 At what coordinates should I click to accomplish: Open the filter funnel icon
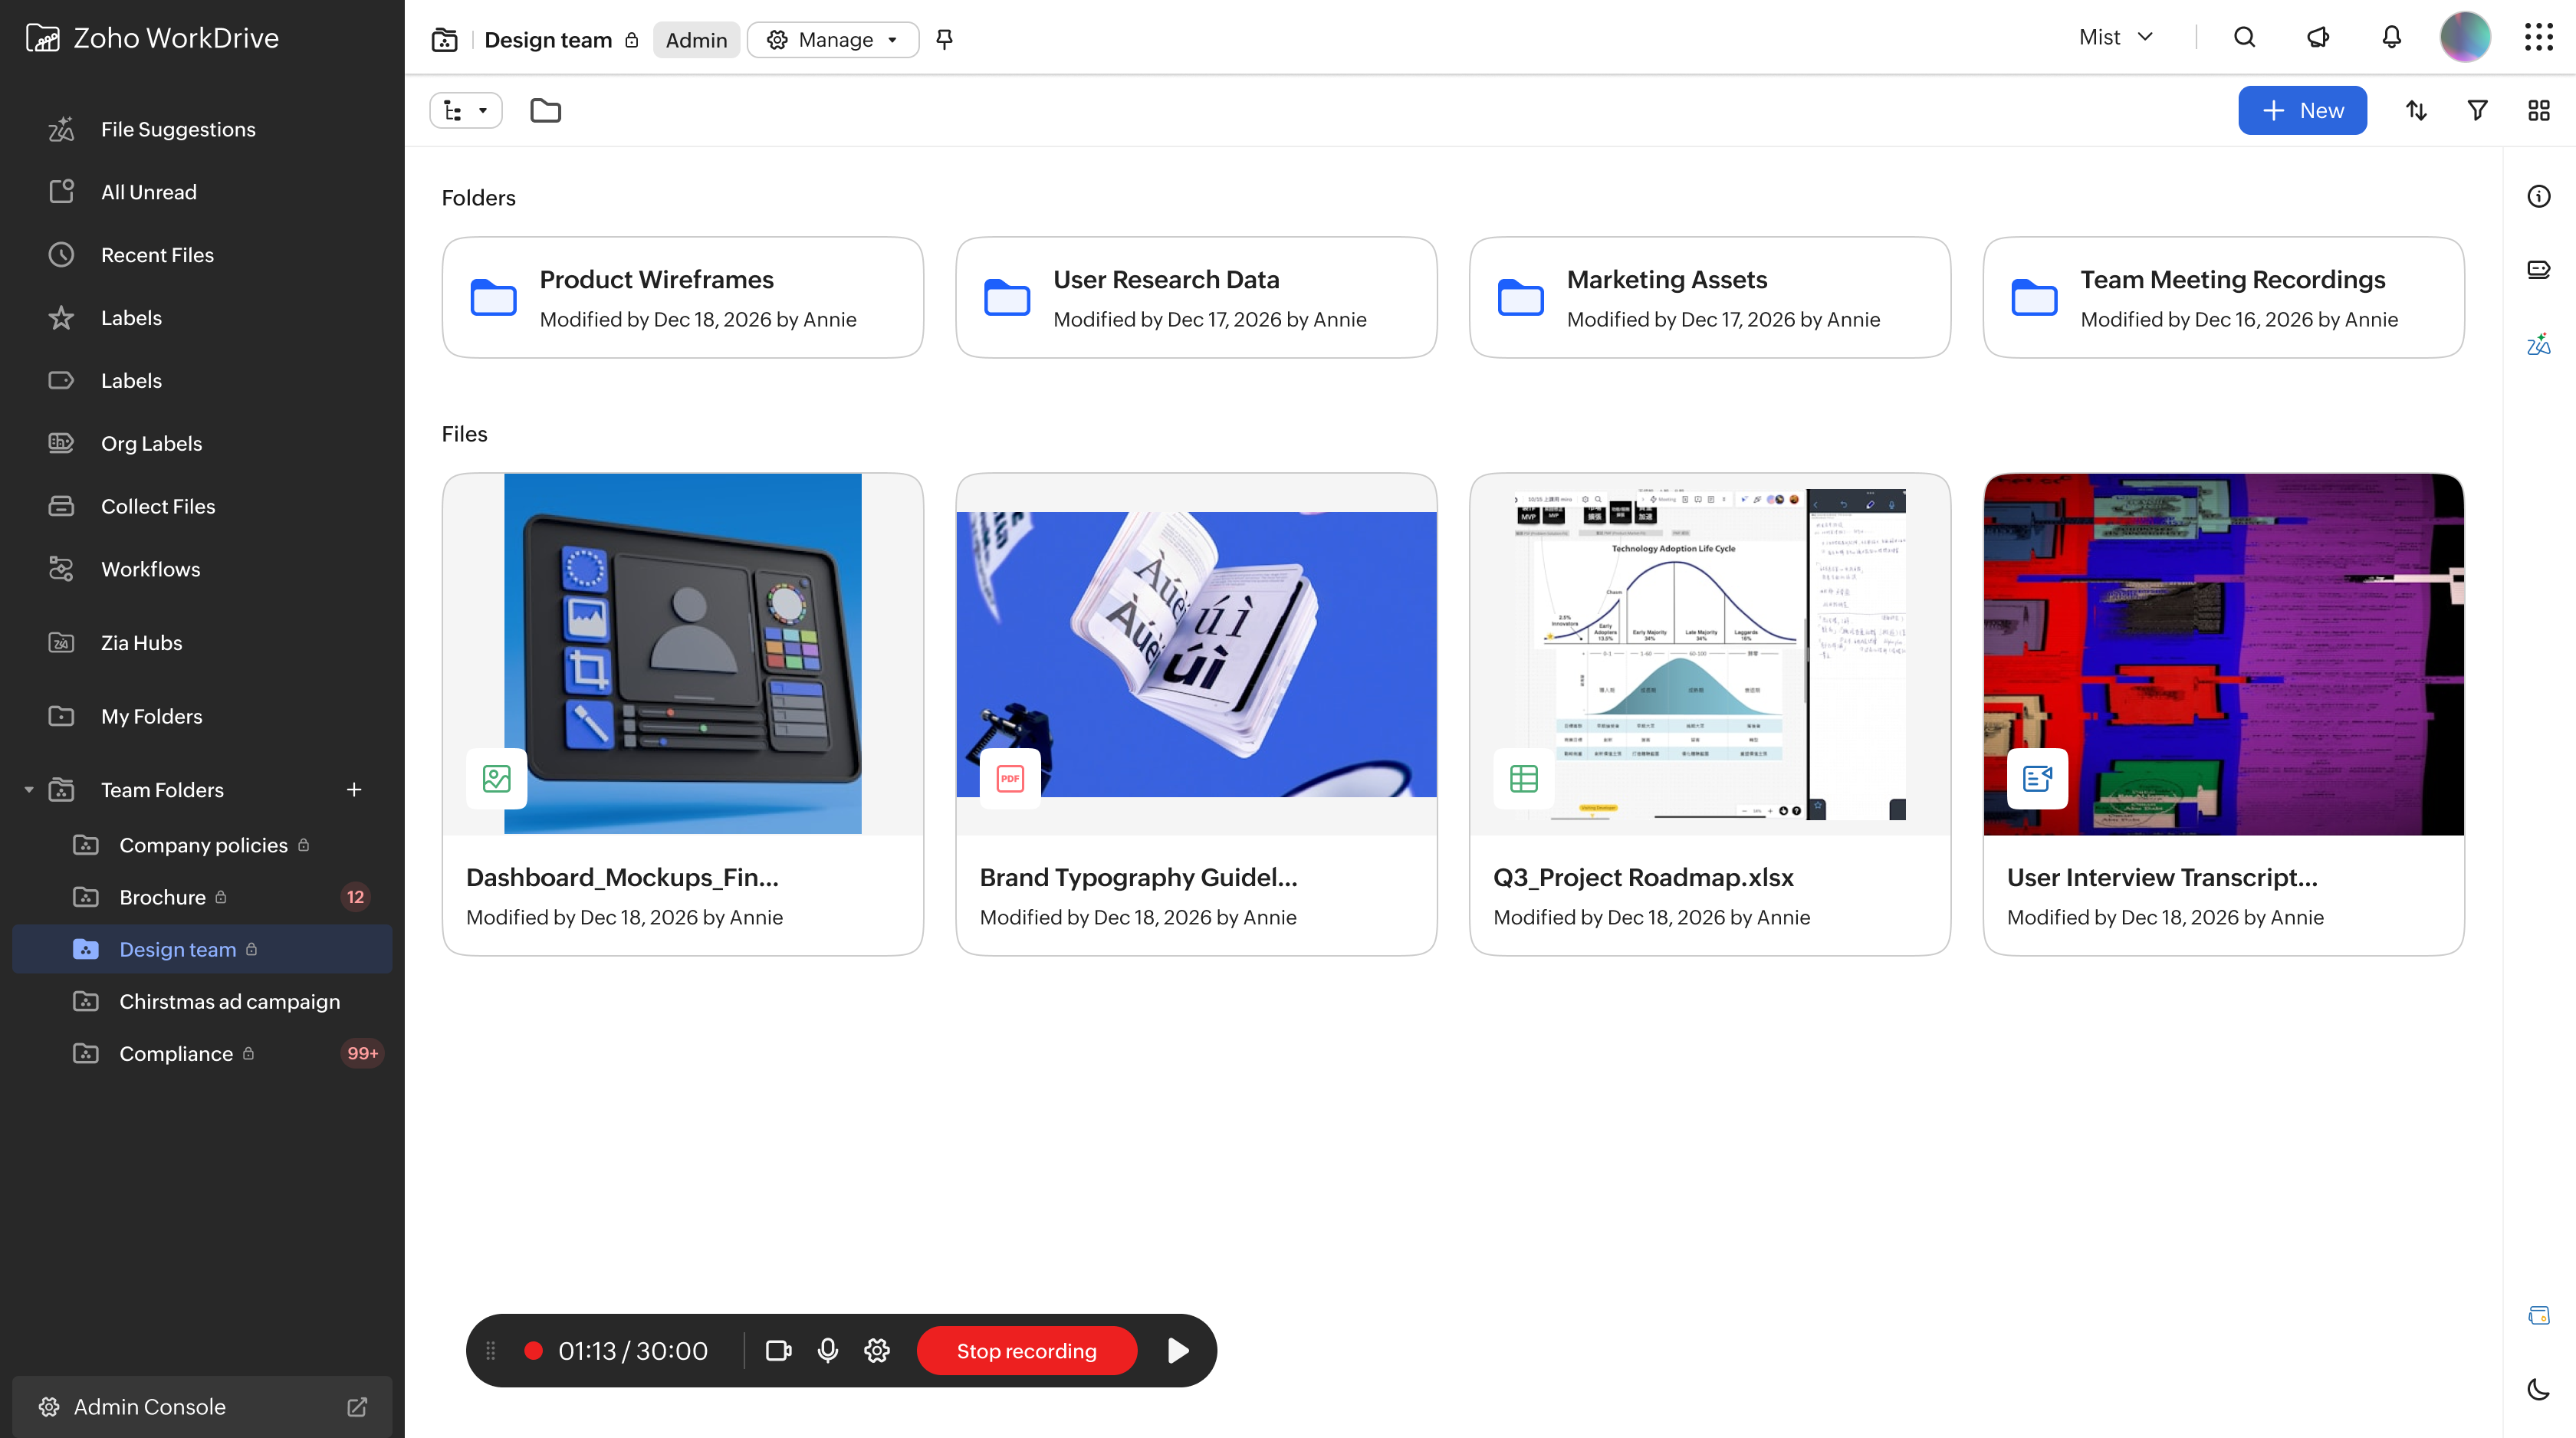2477,110
